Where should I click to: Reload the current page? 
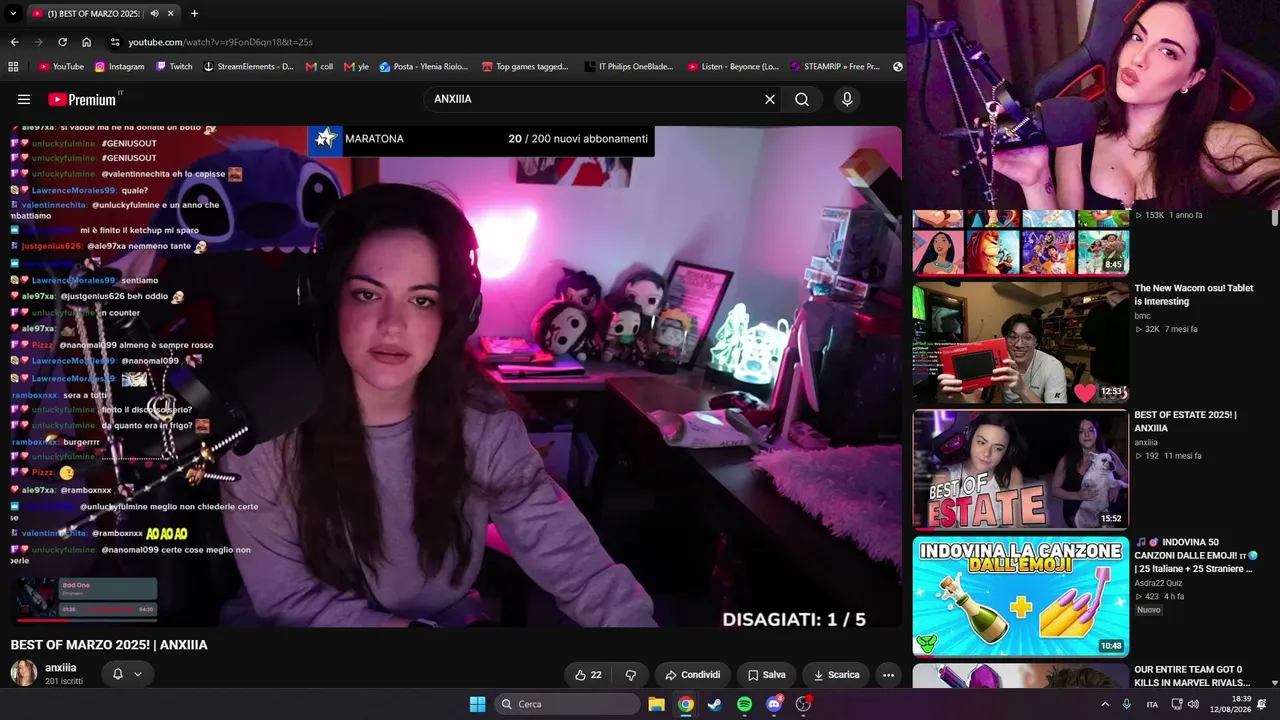(62, 42)
